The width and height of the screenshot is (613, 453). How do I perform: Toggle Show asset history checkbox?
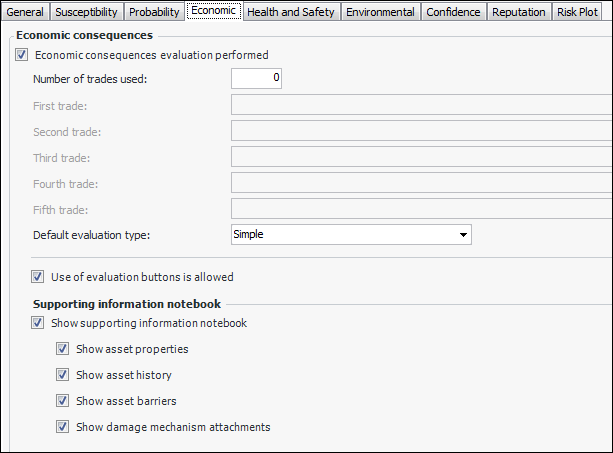coord(64,375)
